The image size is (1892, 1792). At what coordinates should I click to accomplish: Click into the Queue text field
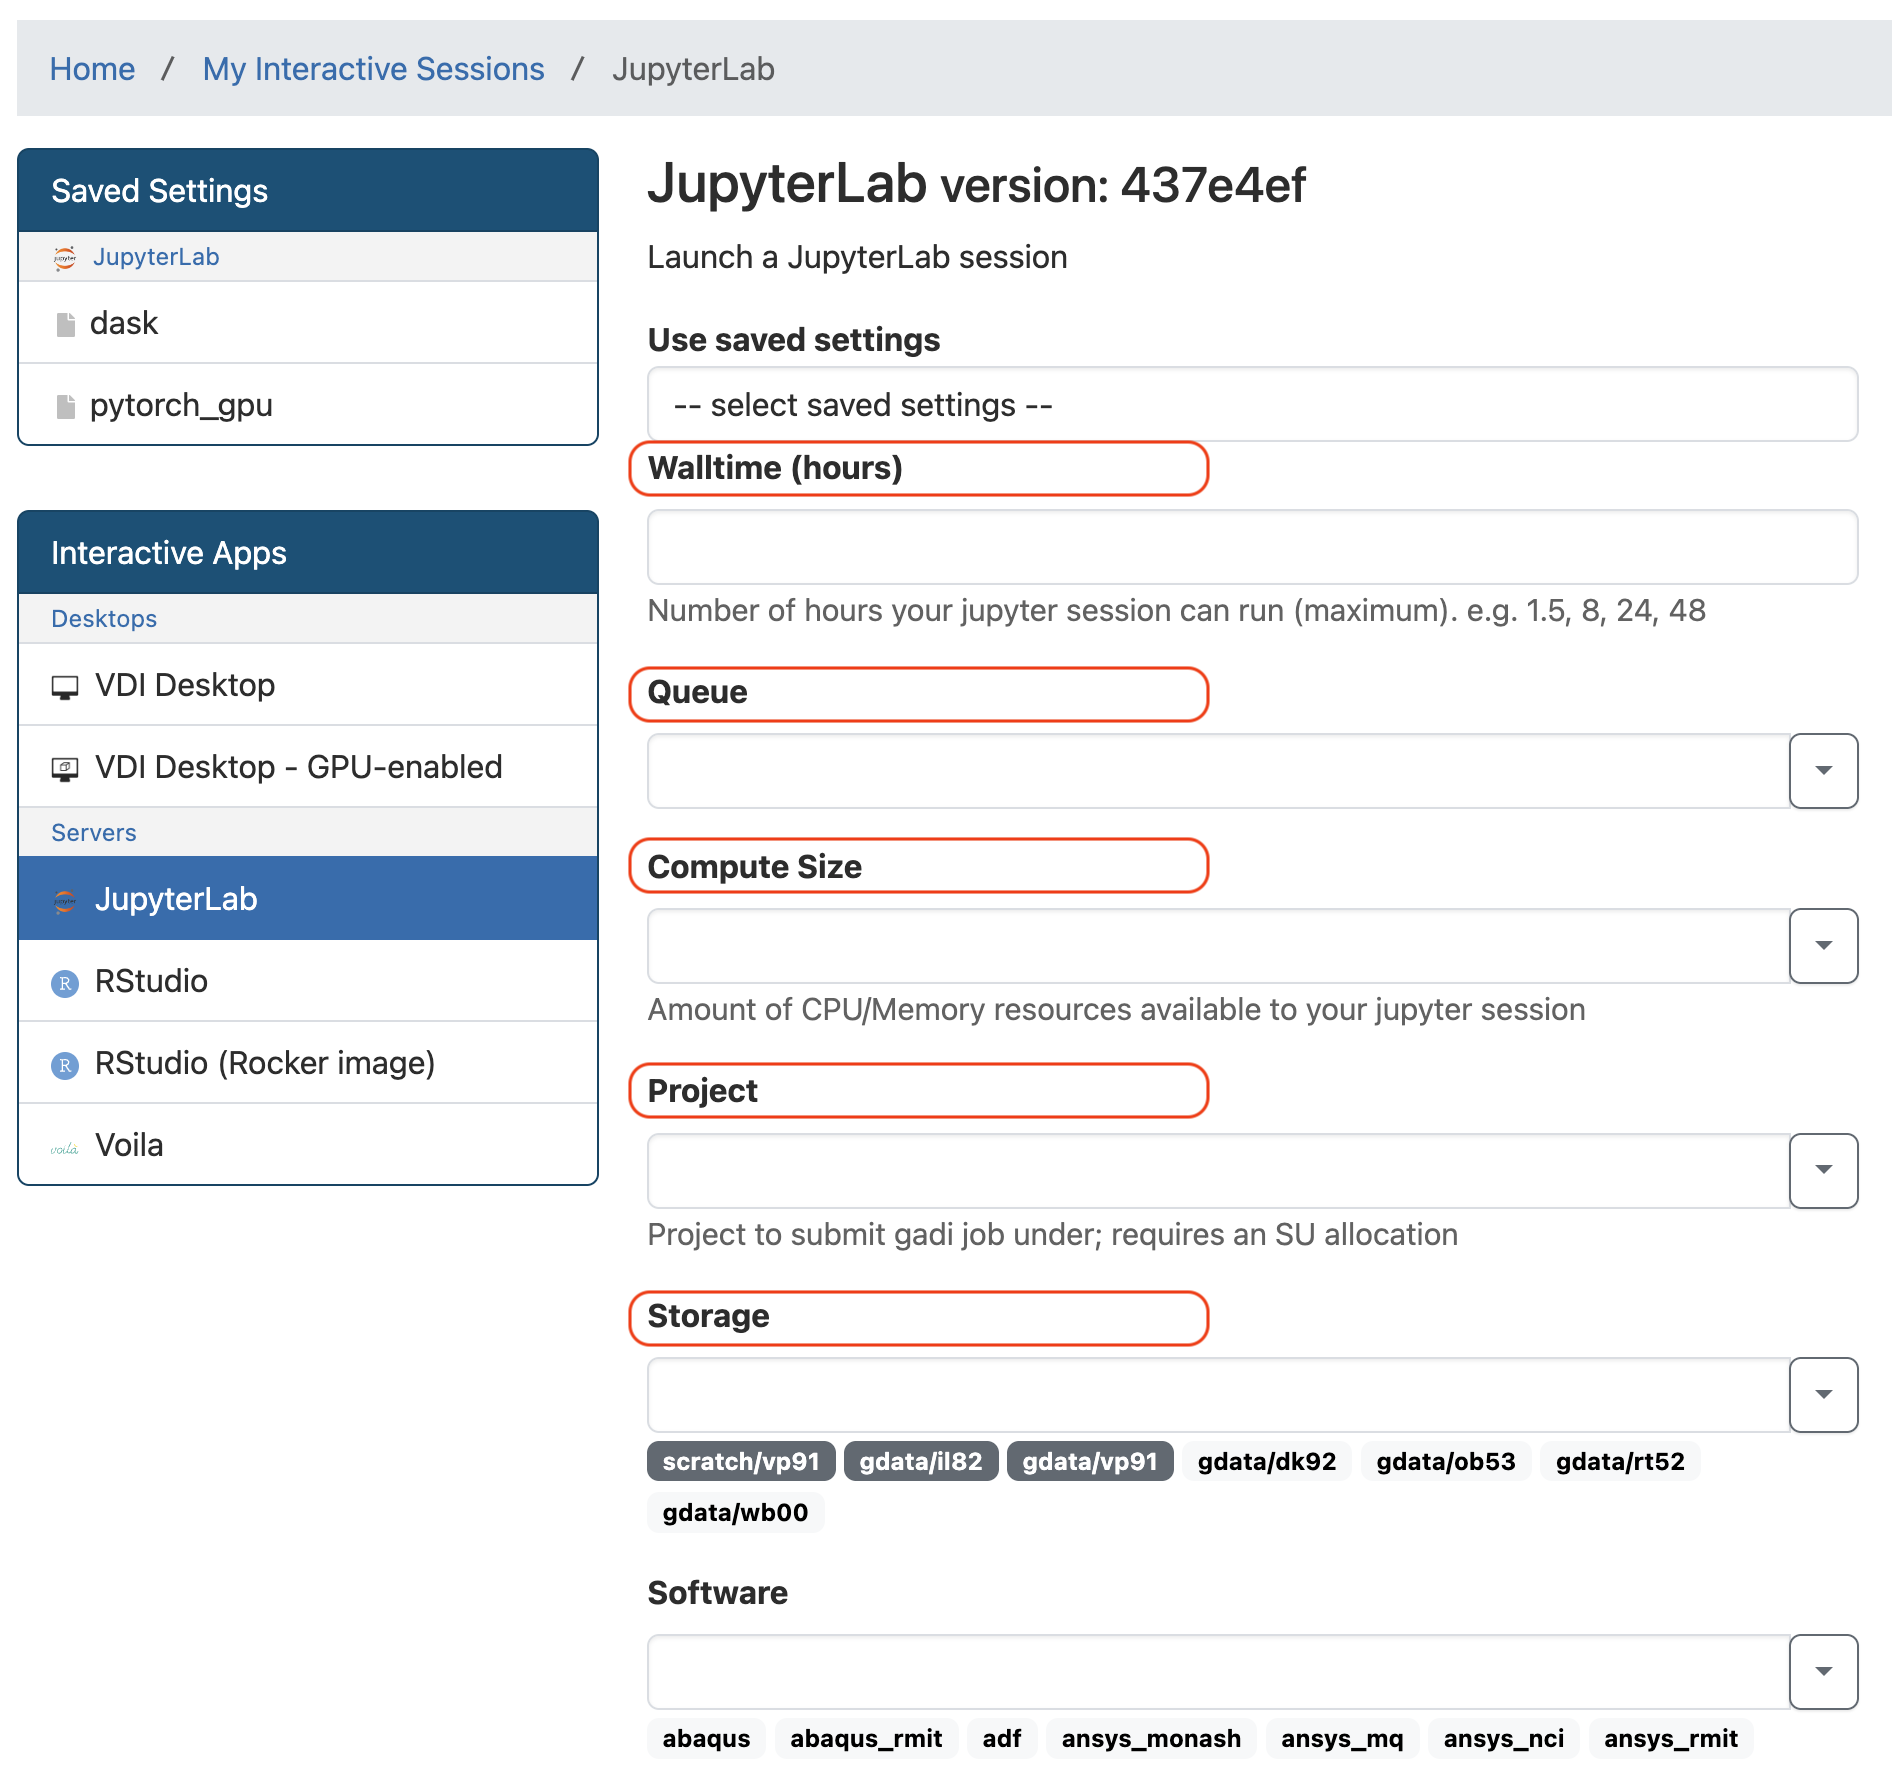pyautogui.click(x=1218, y=770)
